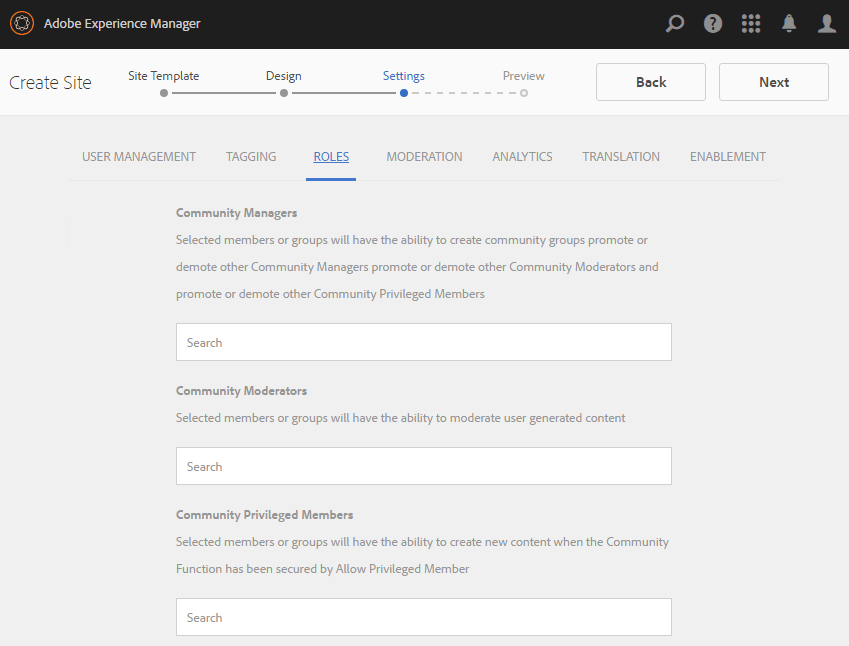Click the Preview step circle
849x646 pixels.
[x=524, y=93]
